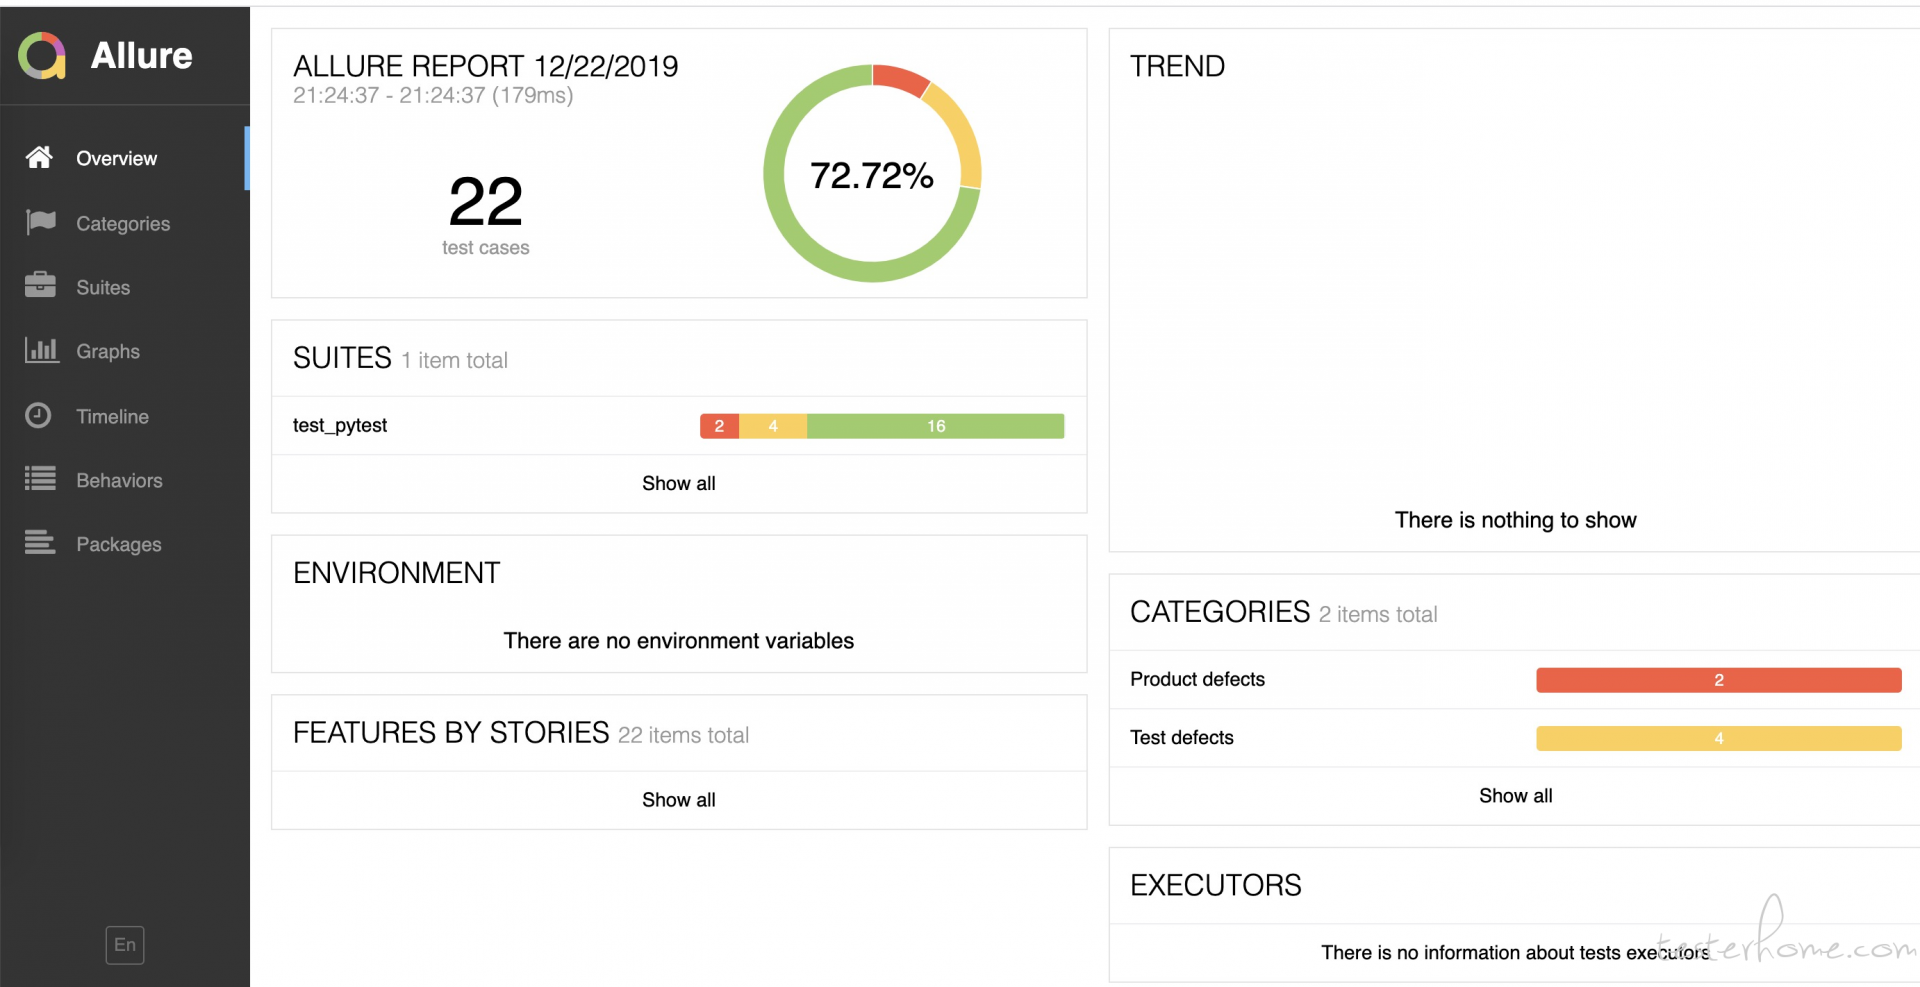1920x987 pixels.
Task: Open the Packages sidebar label
Action: [119, 544]
